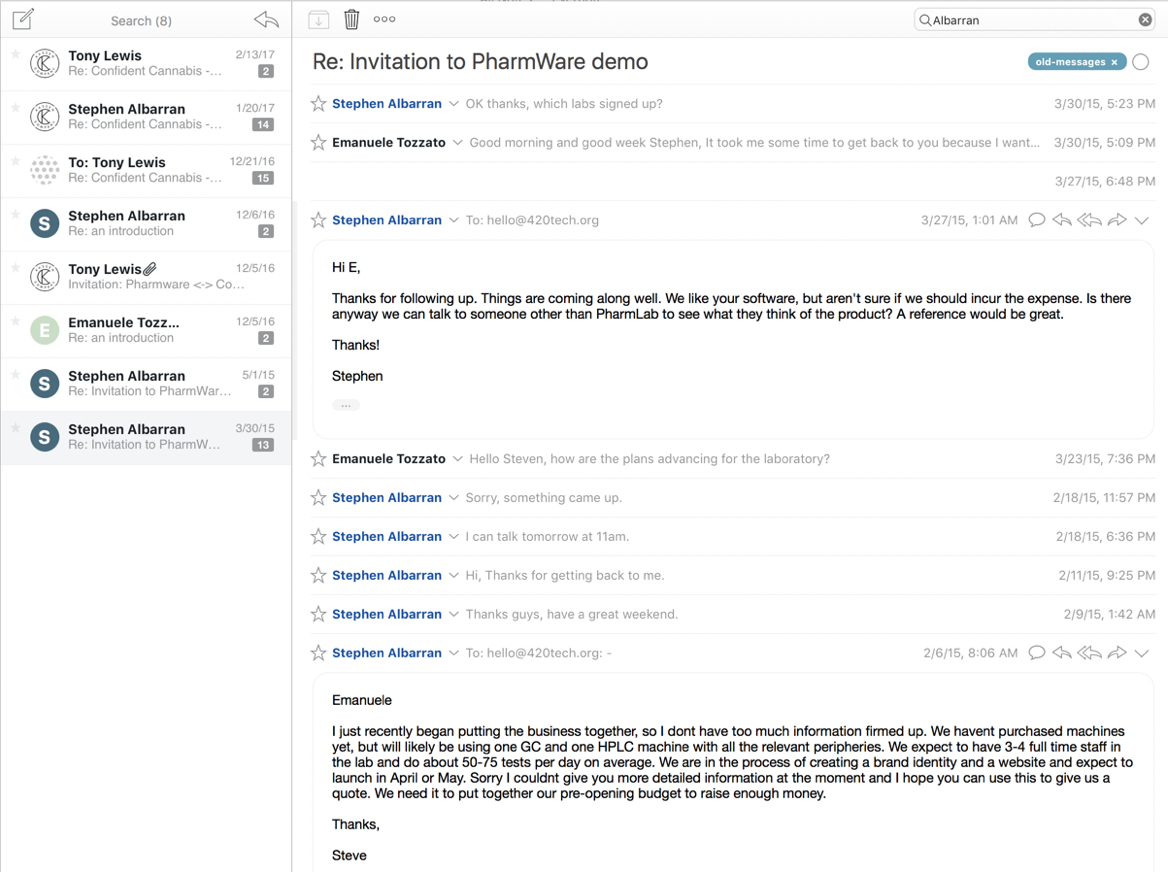Star Emanuele's 'Good morning and good week' message
The width and height of the screenshot is (1168, 884).
pos(318,142)
